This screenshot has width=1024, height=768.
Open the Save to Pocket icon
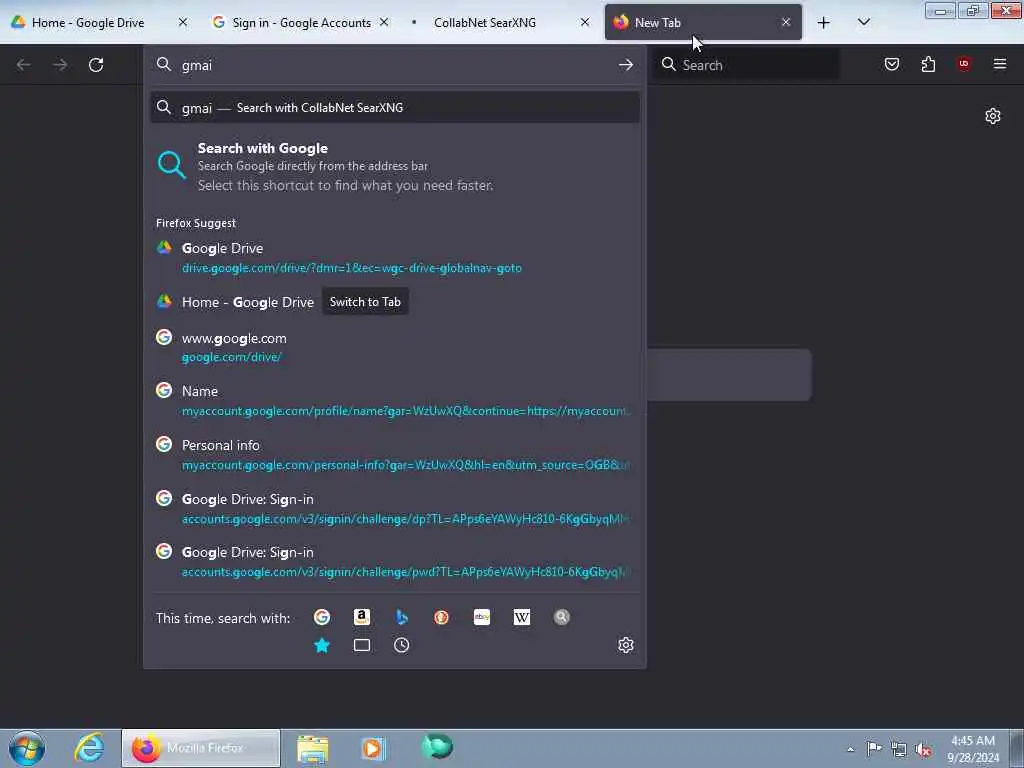click(891, 64)
